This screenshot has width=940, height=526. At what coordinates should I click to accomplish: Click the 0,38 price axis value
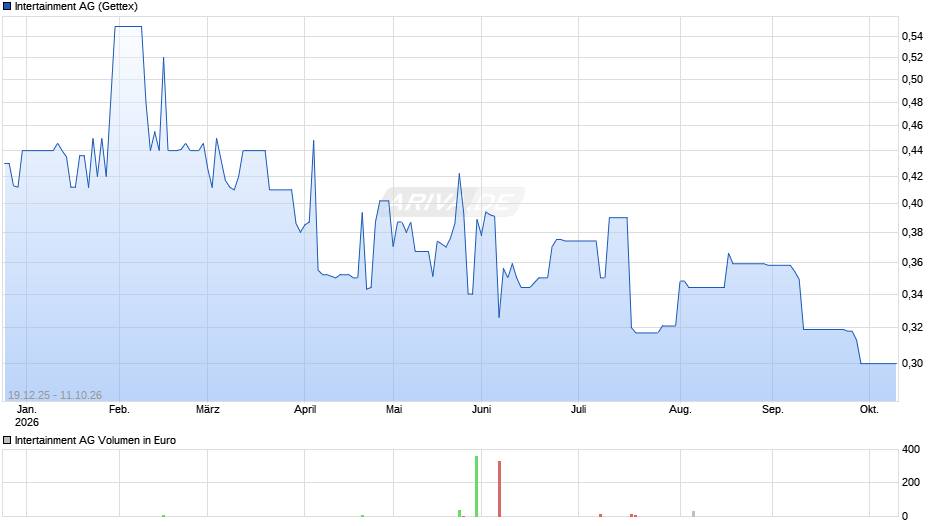[912, 233]
